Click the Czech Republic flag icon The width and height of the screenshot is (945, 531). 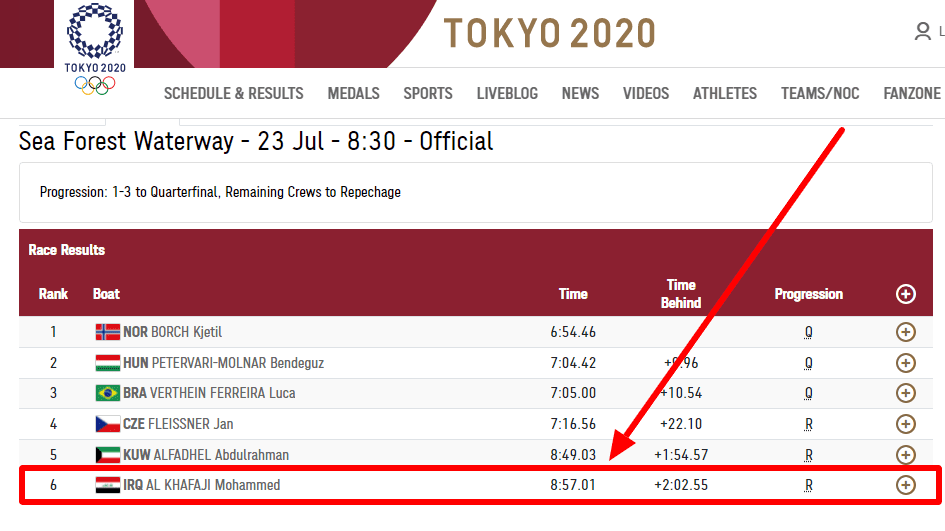[107, 424]
